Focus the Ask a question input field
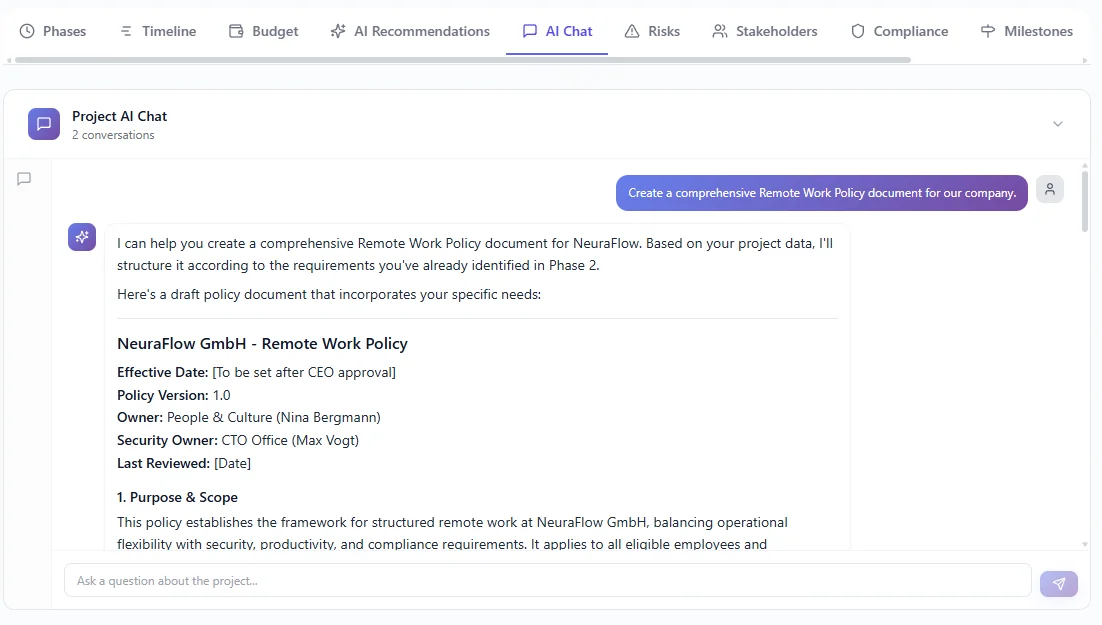The width and height of the screenshot is (1102, 625). click(547, 580)
